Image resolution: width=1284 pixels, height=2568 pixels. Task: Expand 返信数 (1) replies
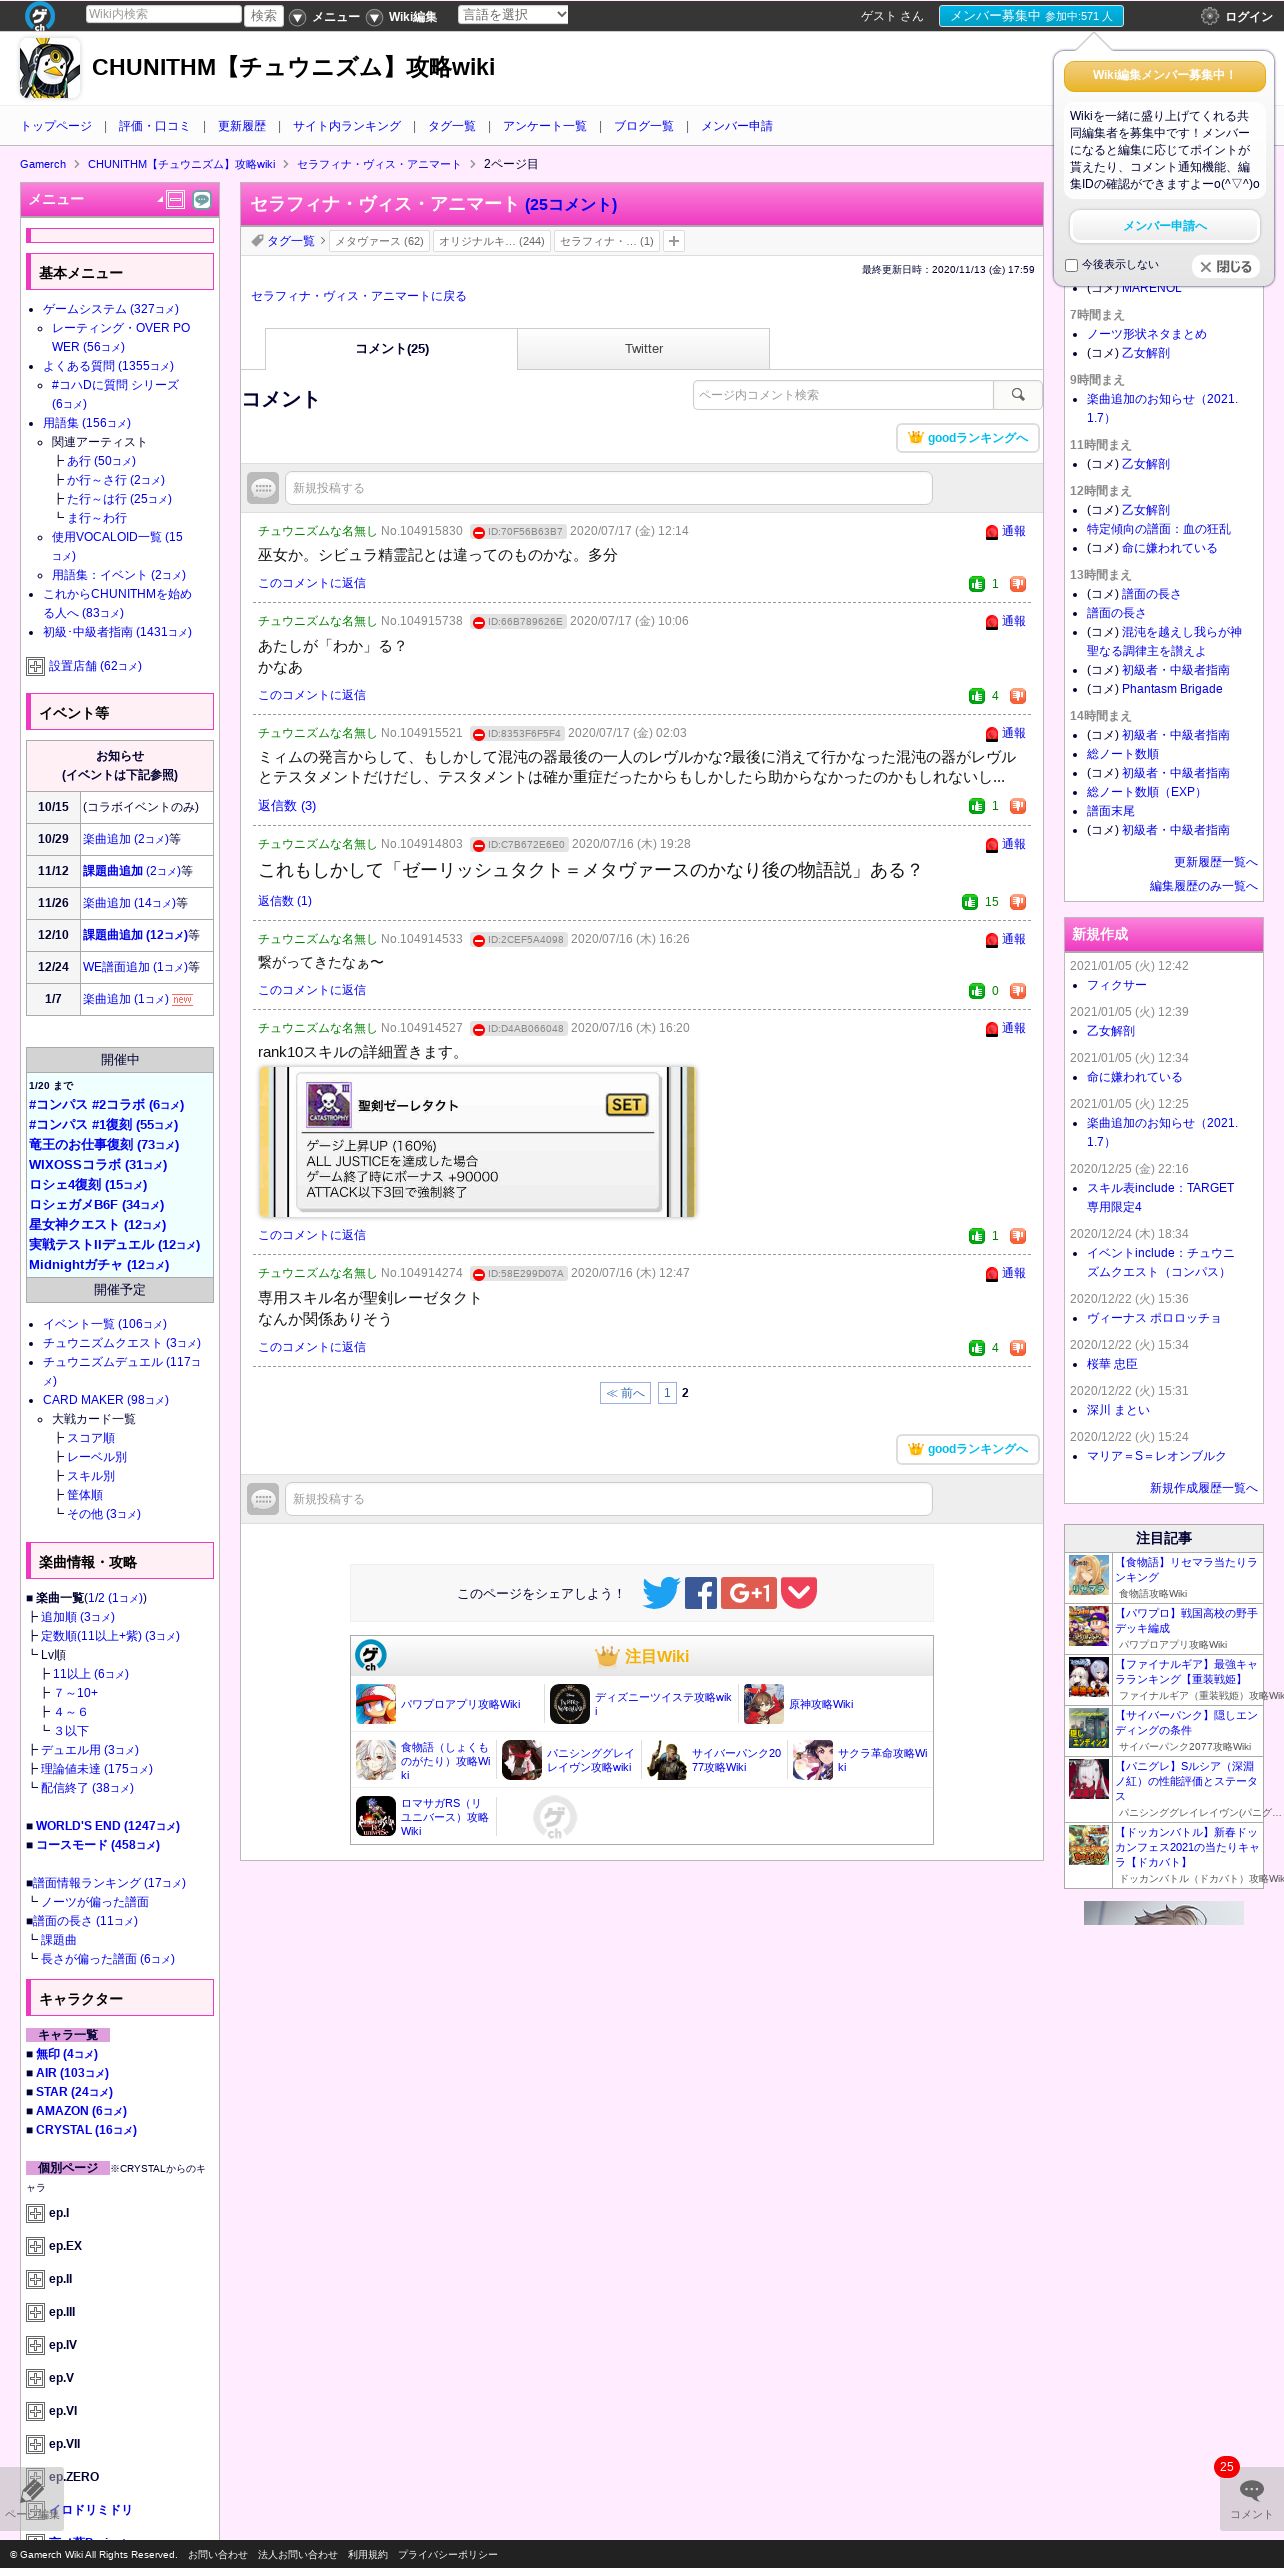point(285,901)
